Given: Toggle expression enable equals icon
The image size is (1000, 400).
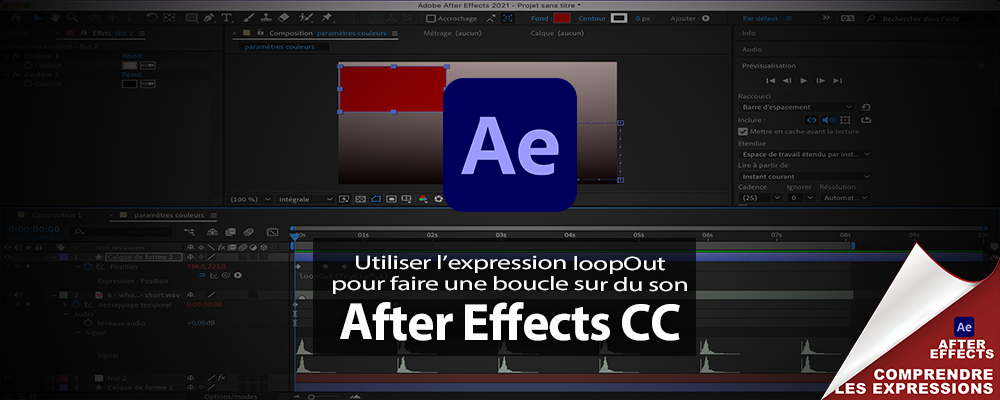Looking at the screenshot, I should tap(203, 275).
